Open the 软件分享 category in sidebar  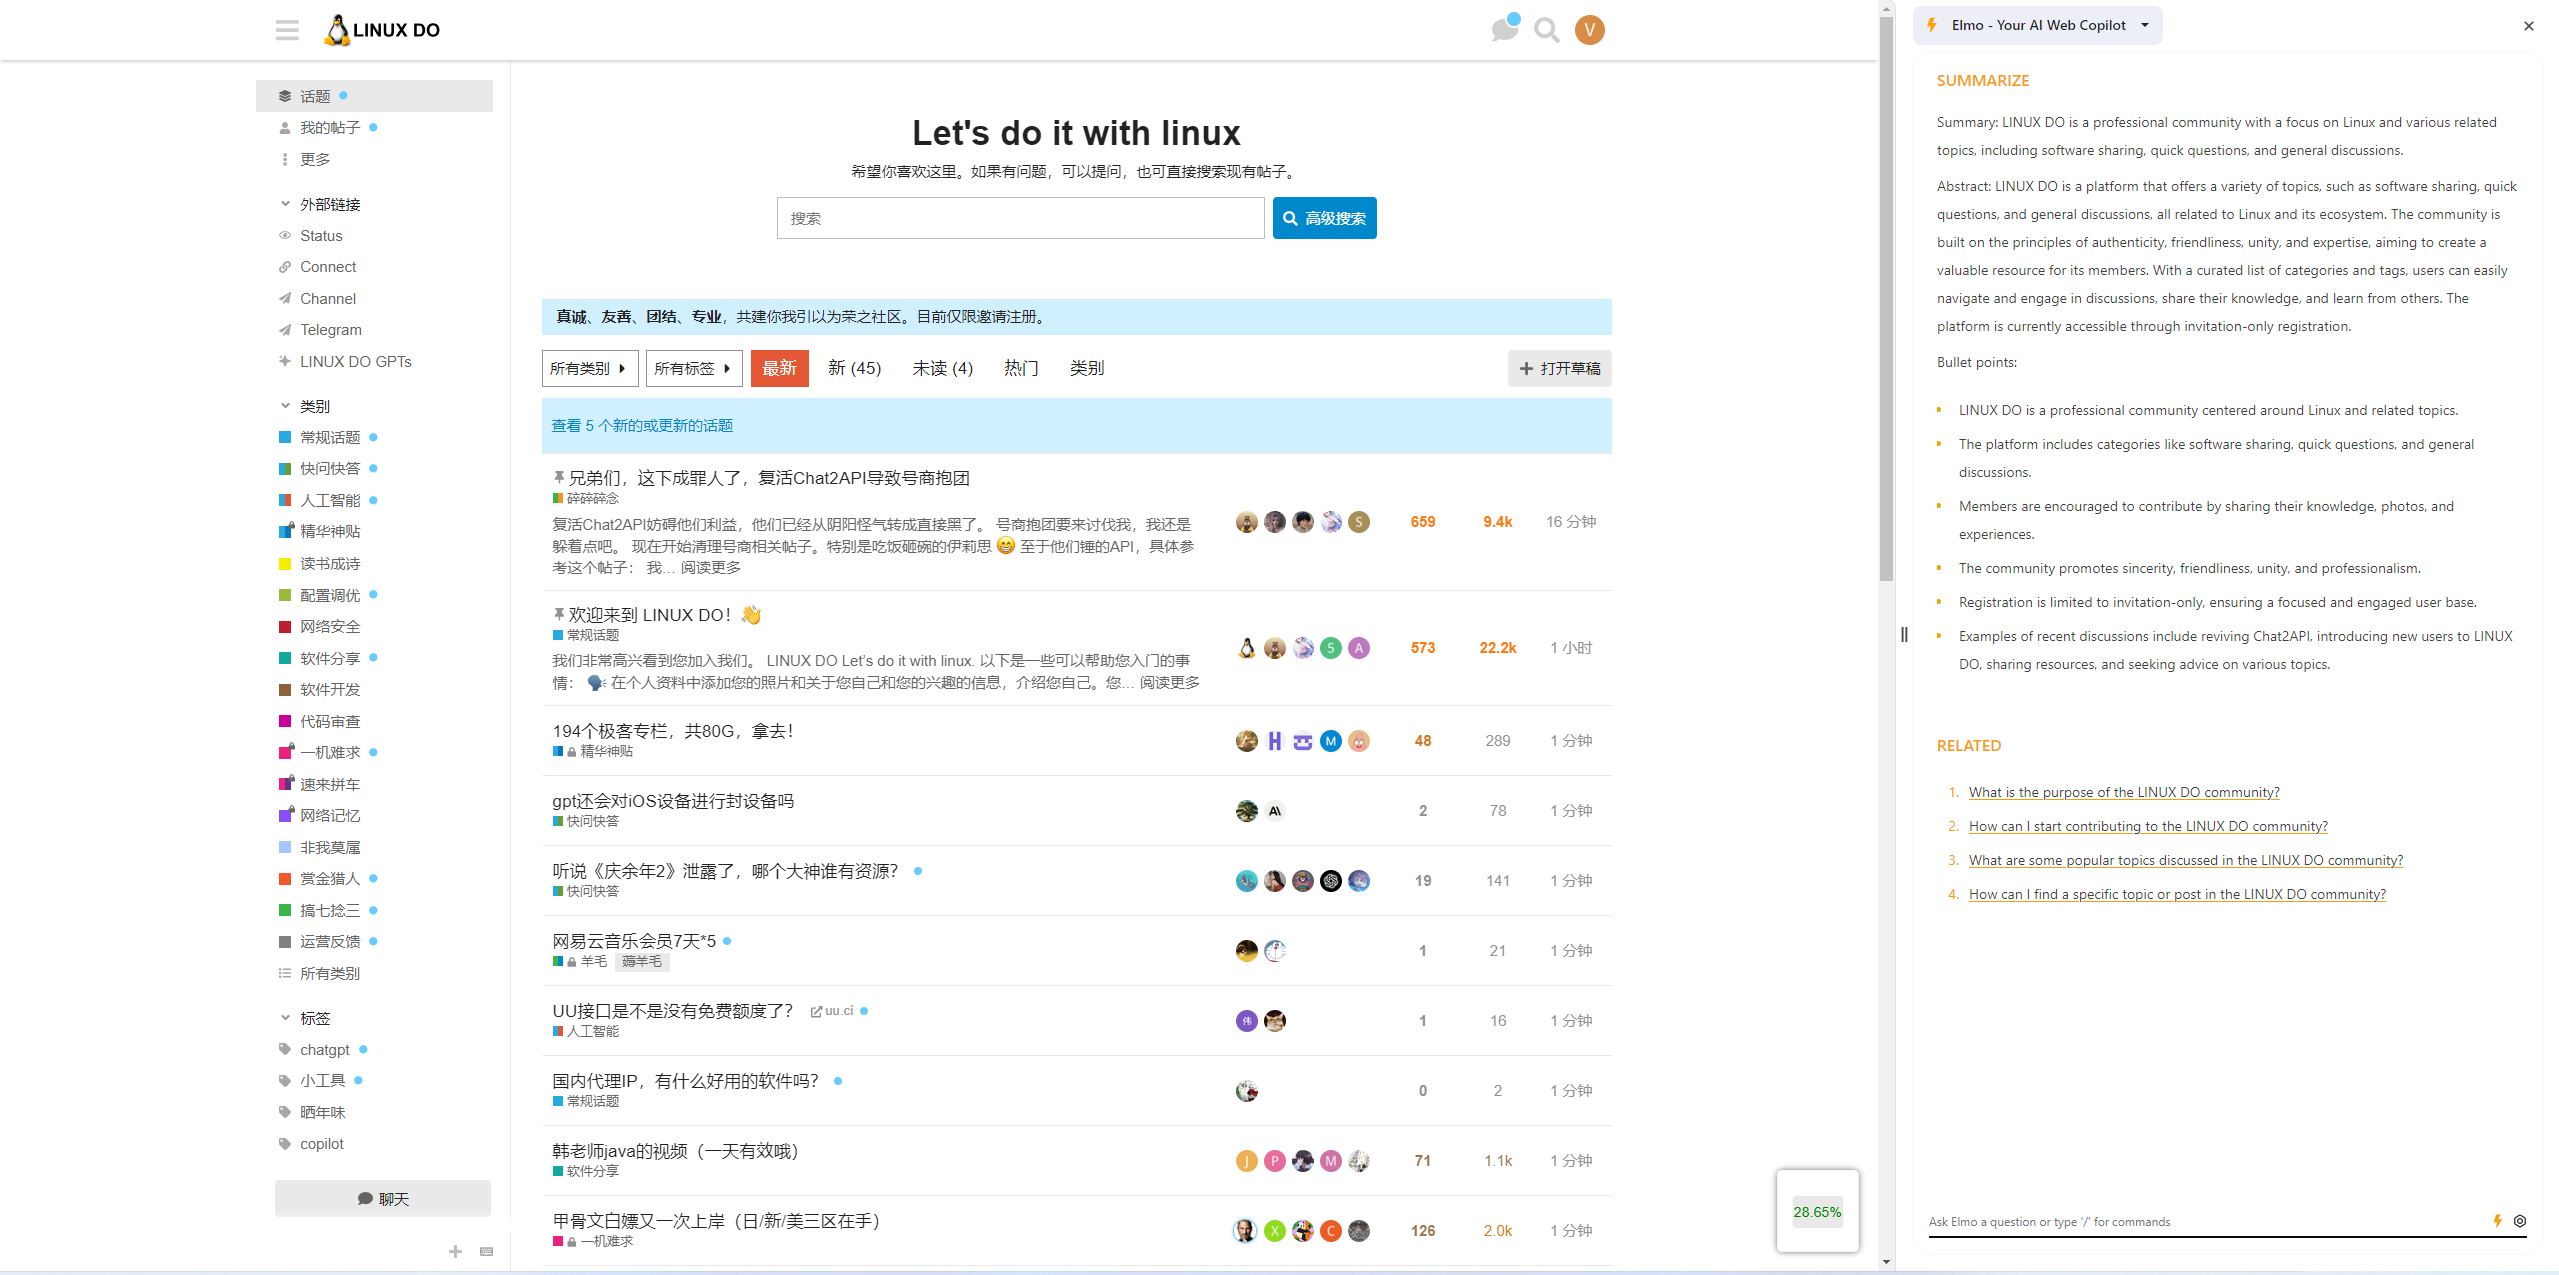[329, 659]
